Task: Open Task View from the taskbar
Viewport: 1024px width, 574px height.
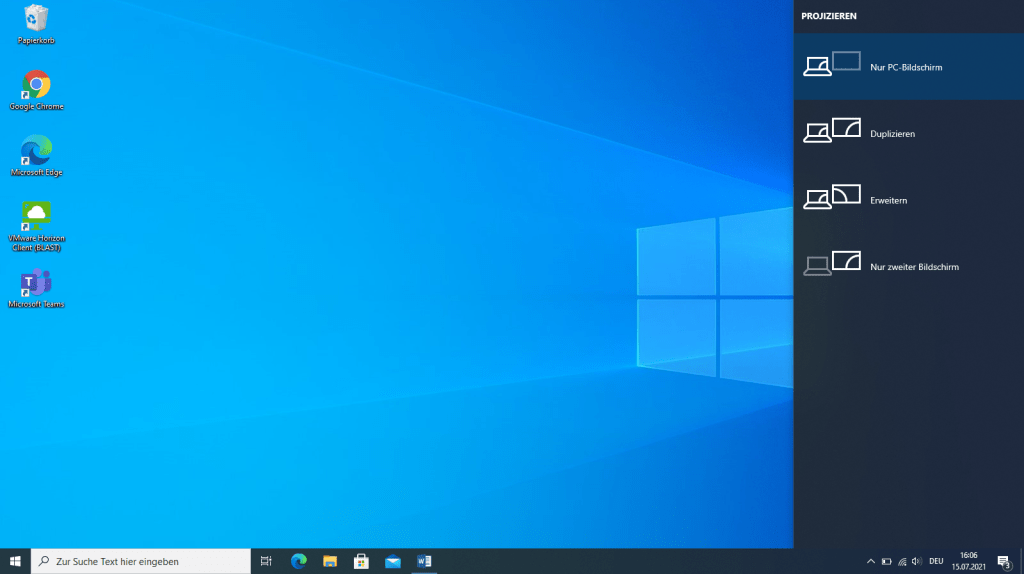Action: click(x=266, y=561)
